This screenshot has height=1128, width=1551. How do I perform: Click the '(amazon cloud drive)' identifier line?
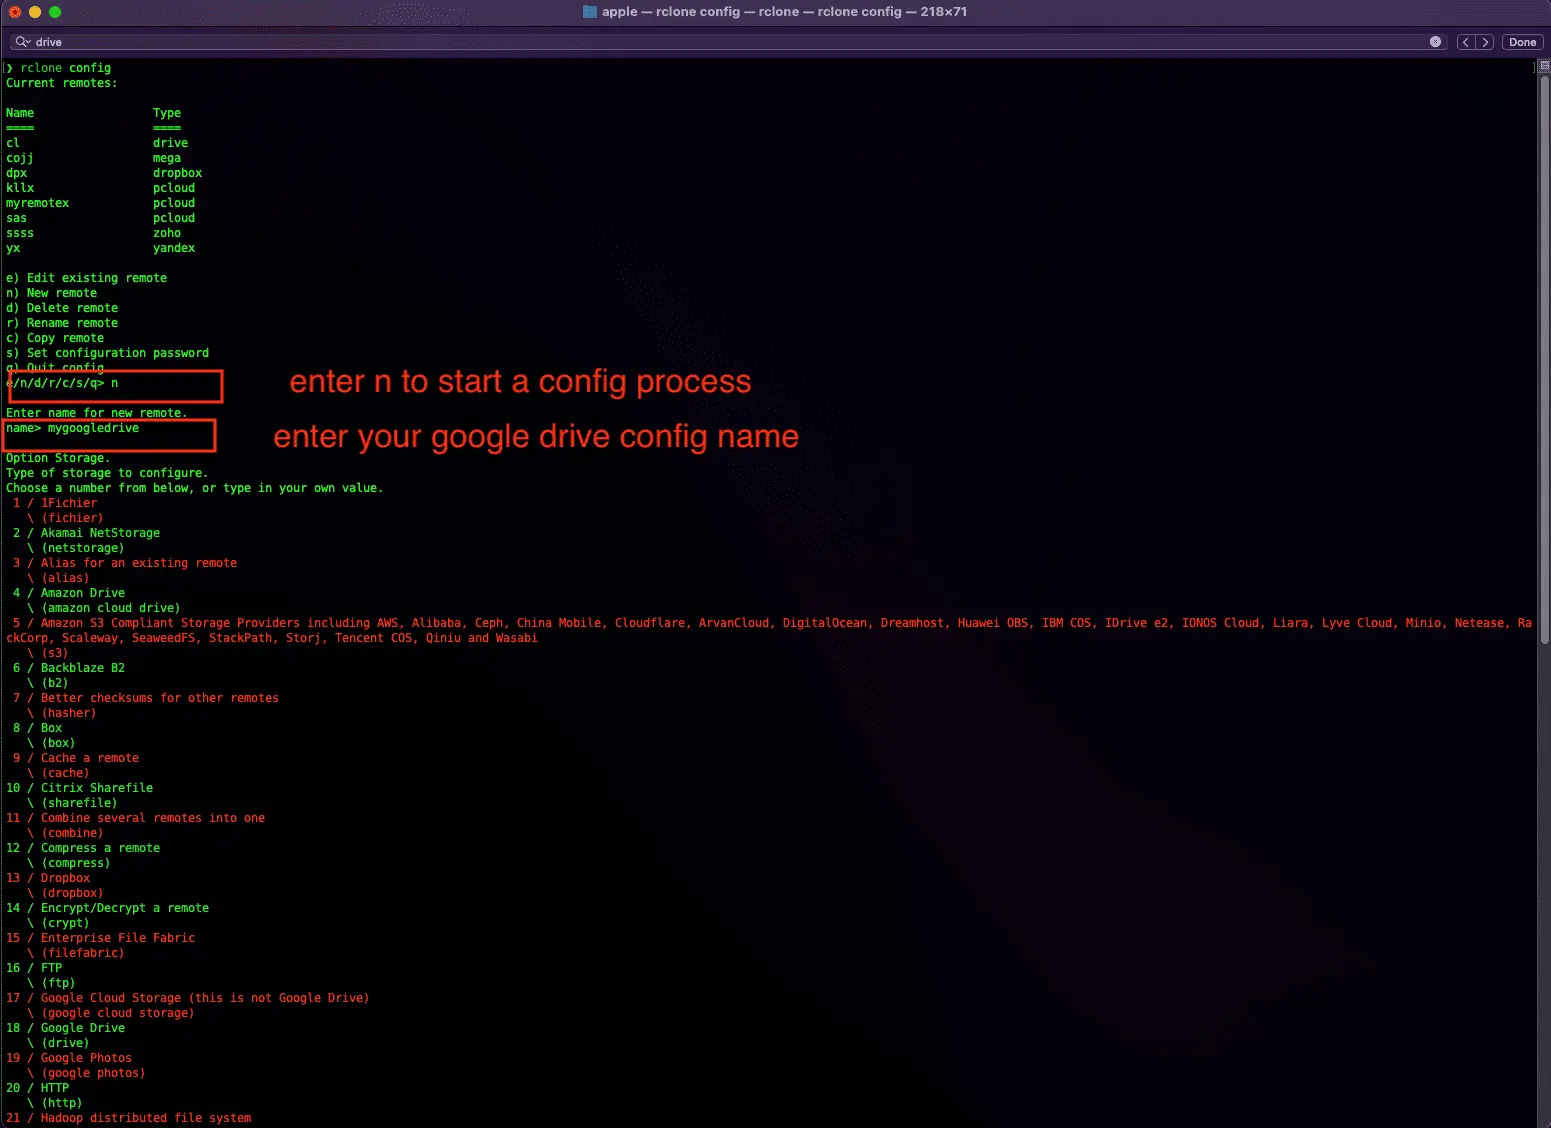tap(104, 608)
